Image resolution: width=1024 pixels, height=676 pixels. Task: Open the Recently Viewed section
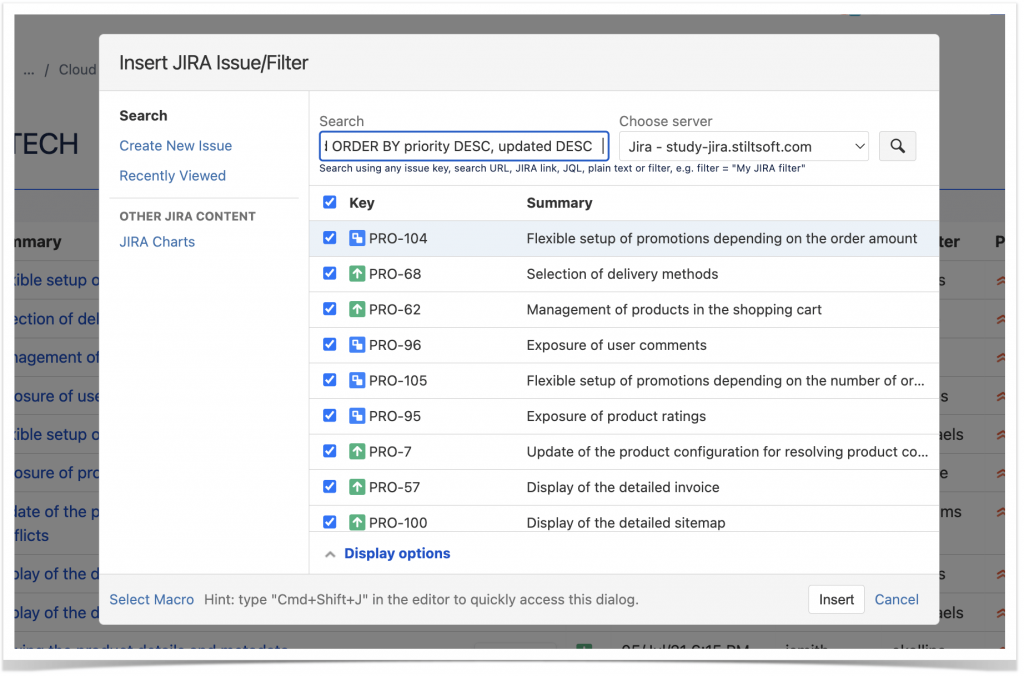point(172,175)
